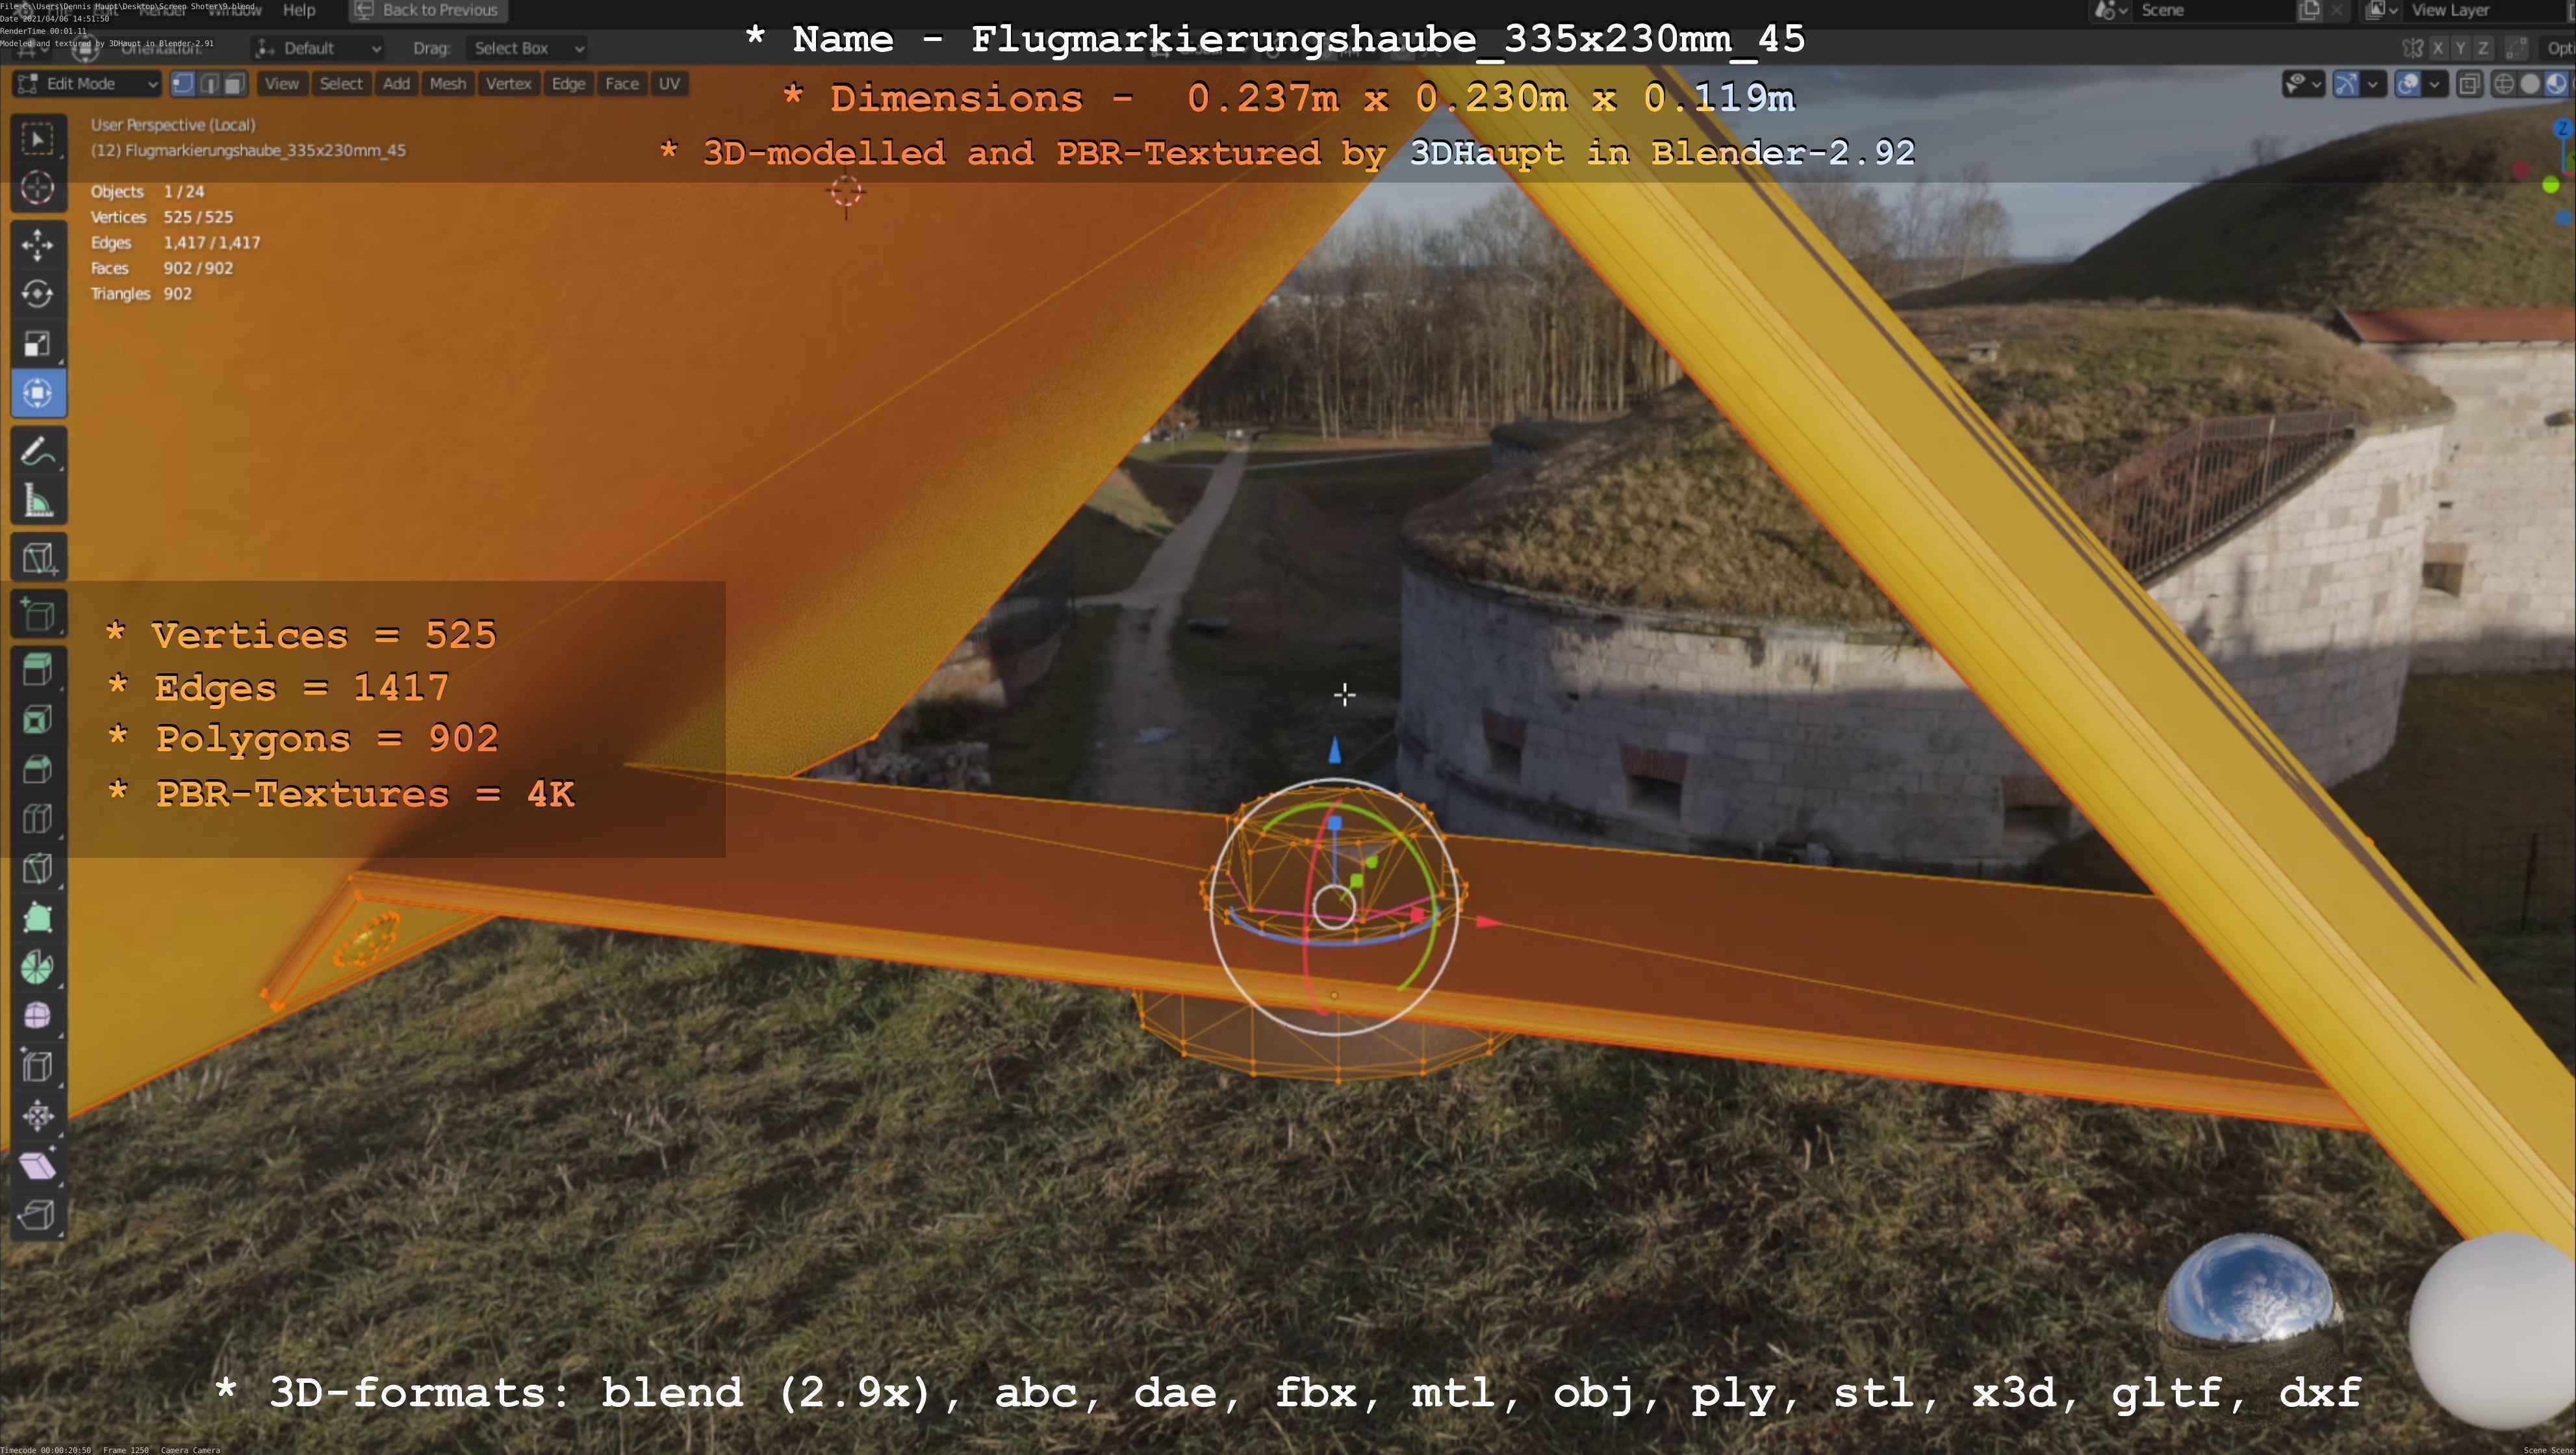Image resolution: width=2576 pixels, height=1455 pixels.
Task: Click the delete scene X icon
Action: point(2337,10)
